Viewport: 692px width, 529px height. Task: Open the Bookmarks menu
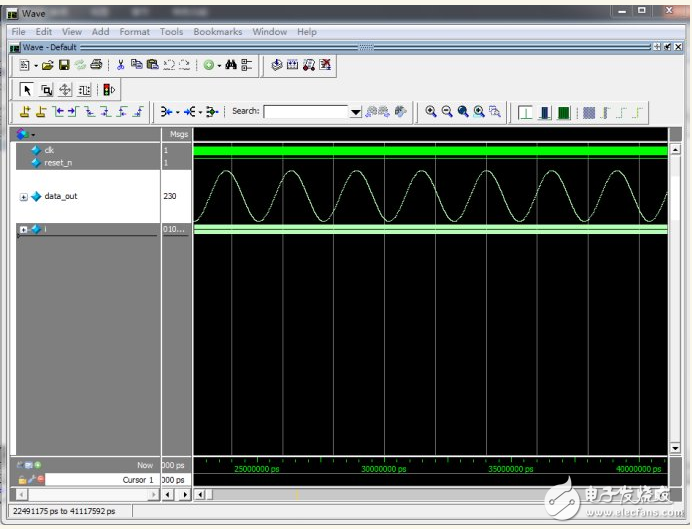(217, 32)
